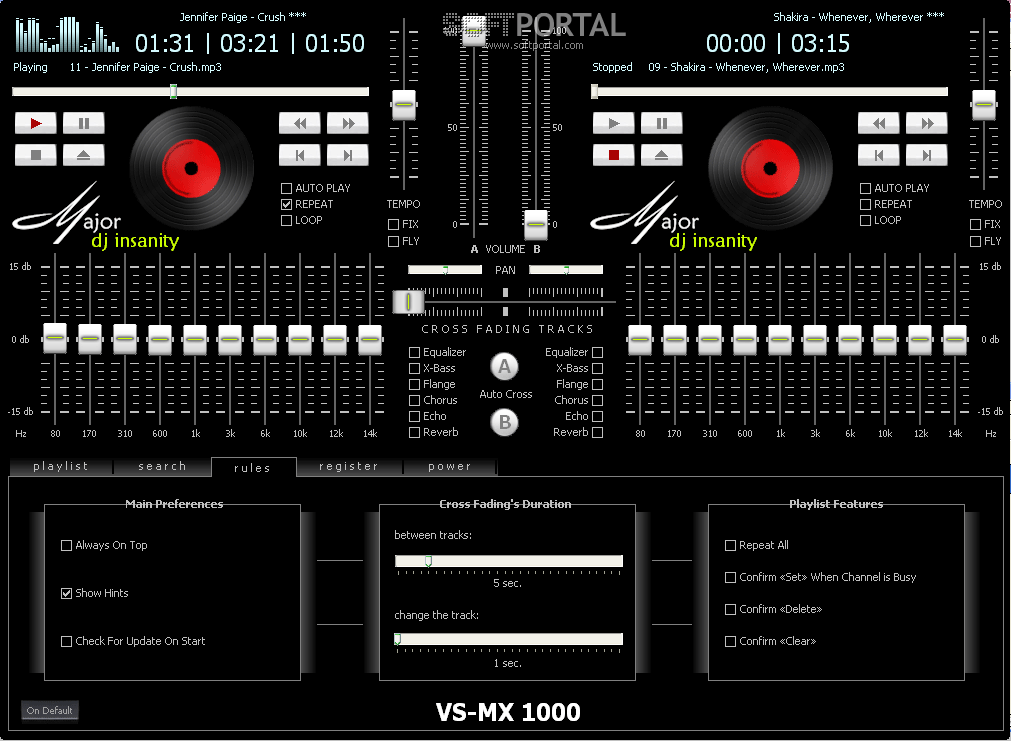Uncheck REPEAT on deck A
Screen dimensions: 1011x741
point(287,204)
